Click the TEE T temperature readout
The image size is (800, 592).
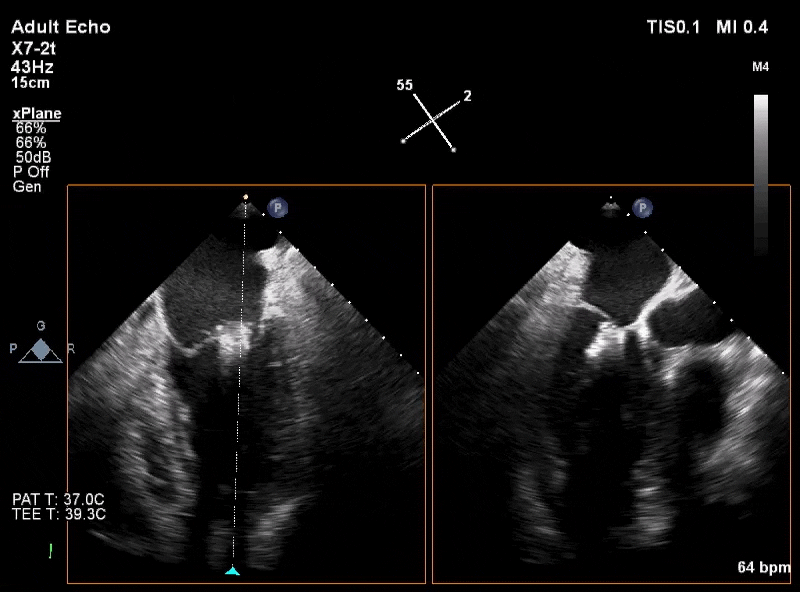(59, 514)
